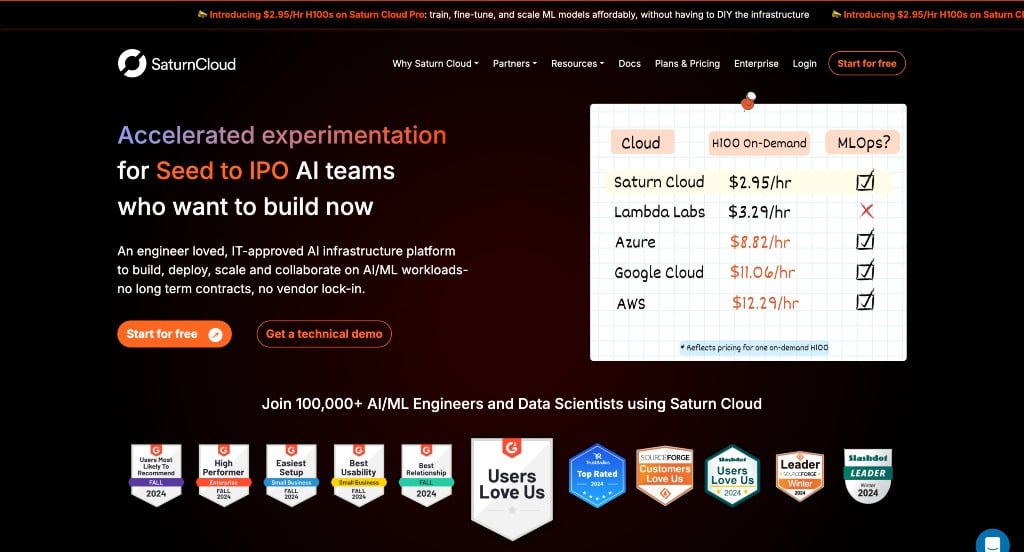The image size is (1024, 552).
Task: Click the Easiest Setup Small Business badge
Action: pos(291,474)
